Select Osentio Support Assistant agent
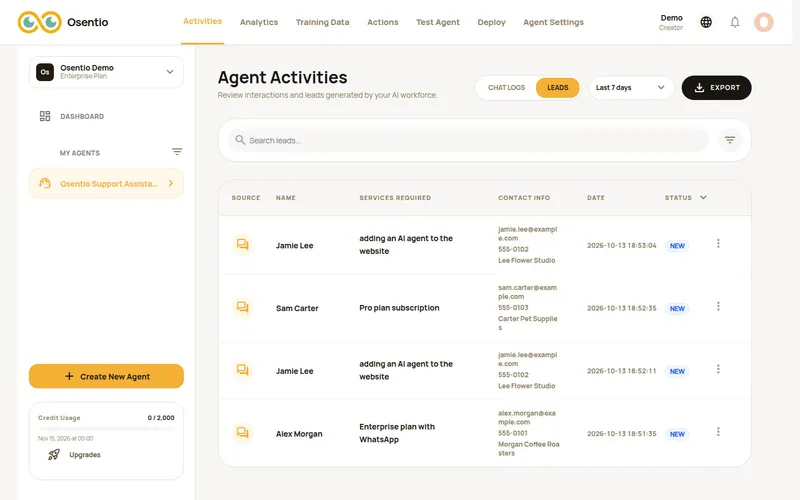 106,183
